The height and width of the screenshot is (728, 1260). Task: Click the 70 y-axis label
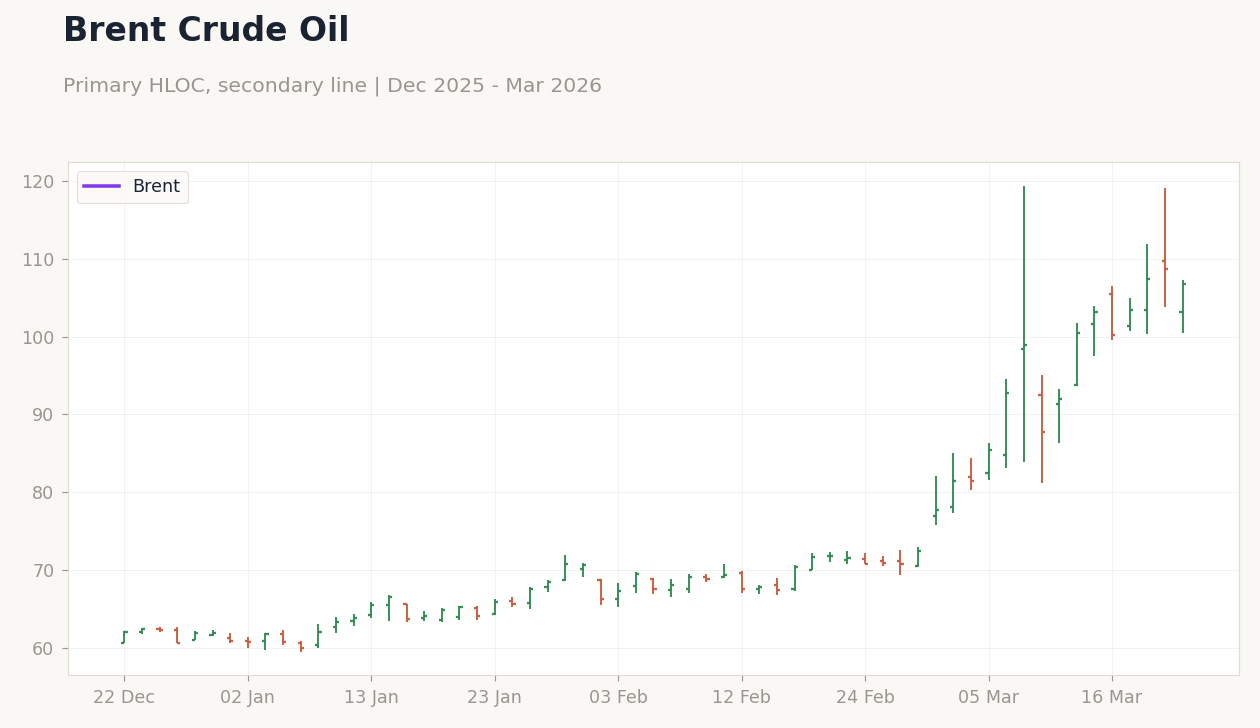(x=43, y=571)
